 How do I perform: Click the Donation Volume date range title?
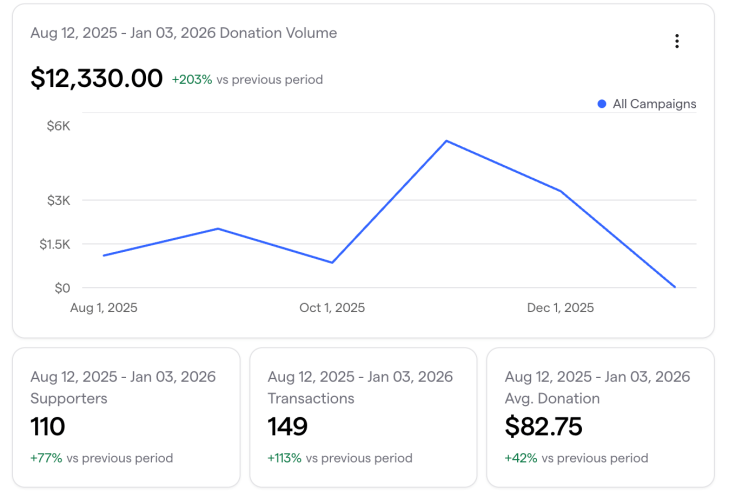coord(184,33)
